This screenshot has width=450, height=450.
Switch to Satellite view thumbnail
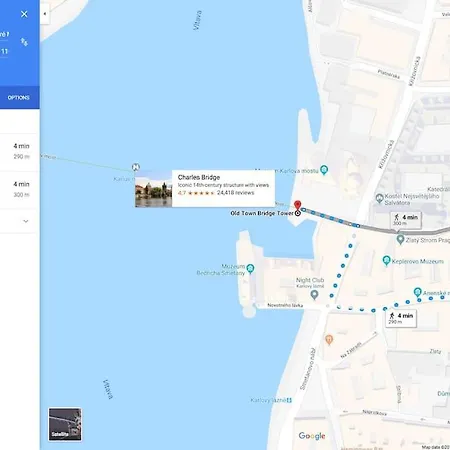tap(65, 424)
